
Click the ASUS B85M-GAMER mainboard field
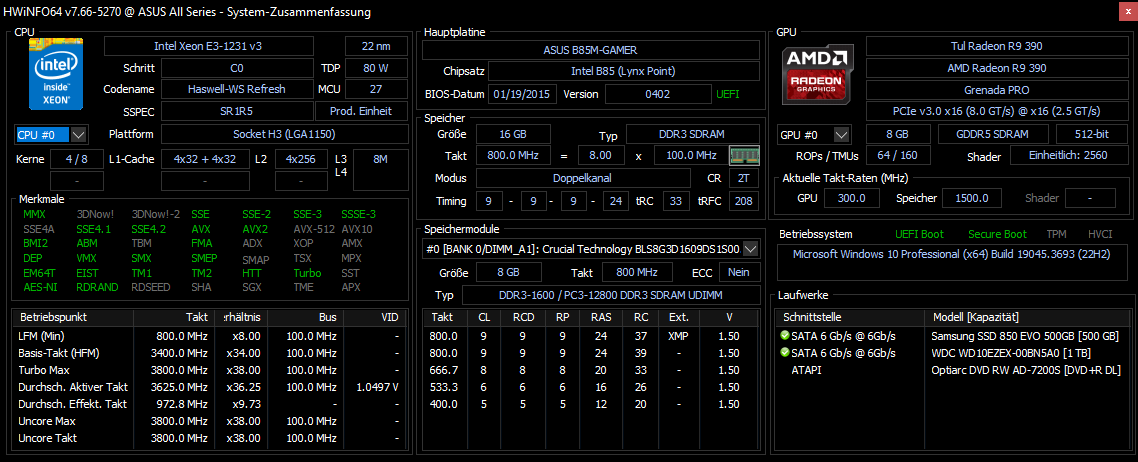tap(590, 50)
